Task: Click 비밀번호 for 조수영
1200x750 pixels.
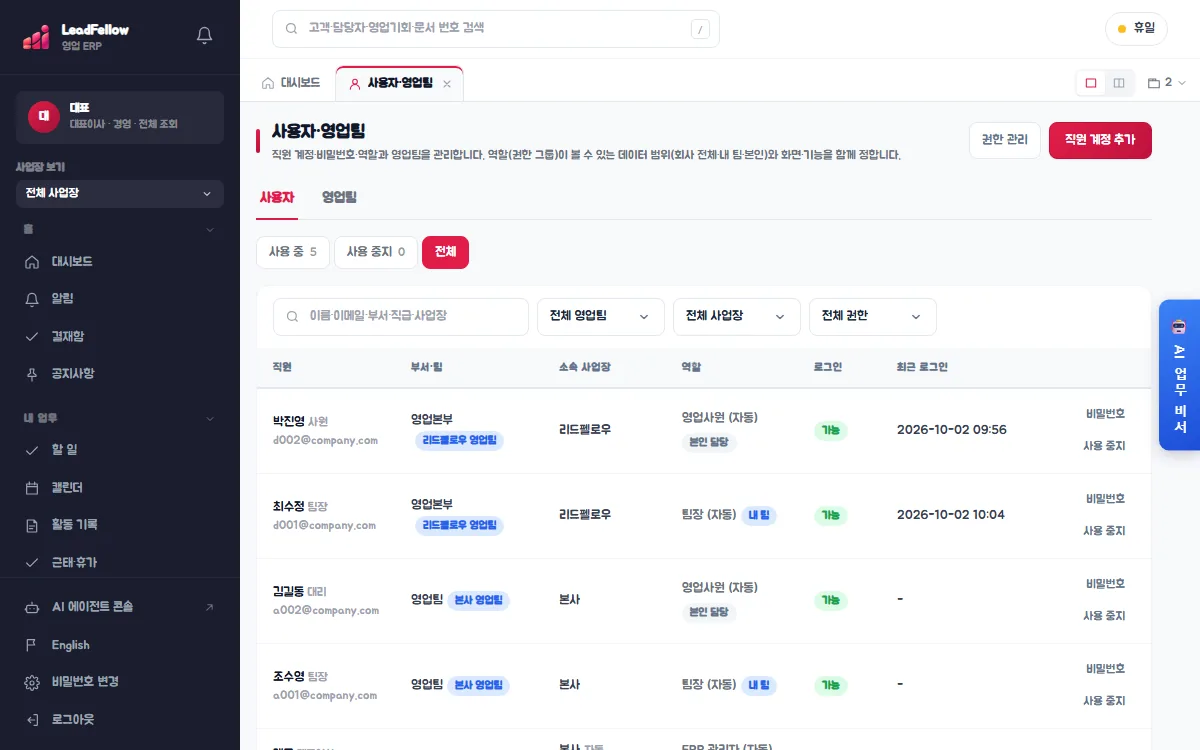Action: pyautogui.click(x=1105, y=668)
